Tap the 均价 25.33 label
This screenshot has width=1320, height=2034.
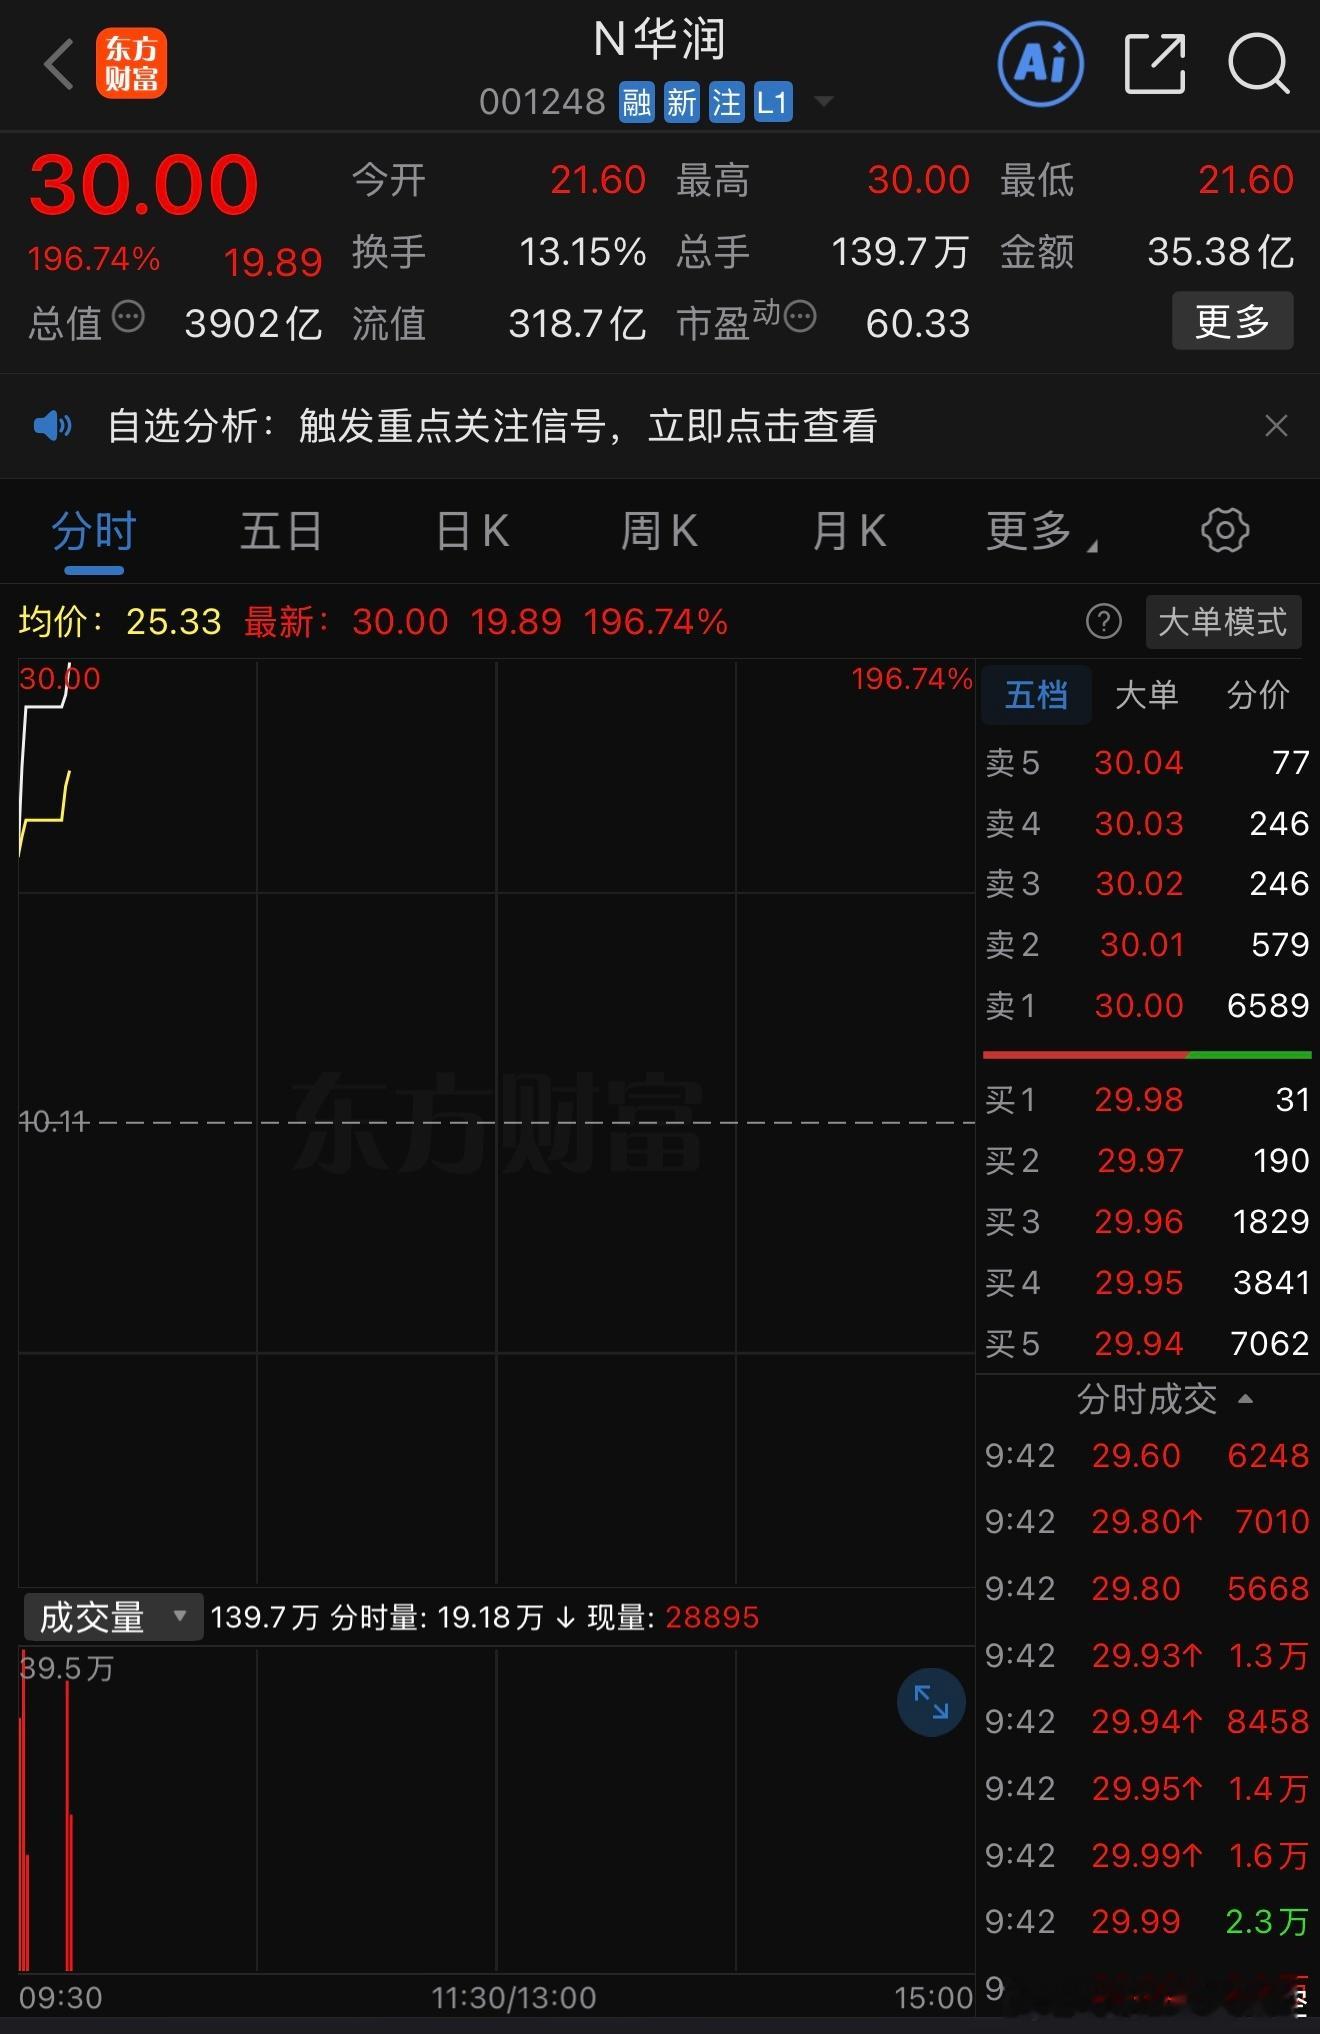click(x=120, y=622)
